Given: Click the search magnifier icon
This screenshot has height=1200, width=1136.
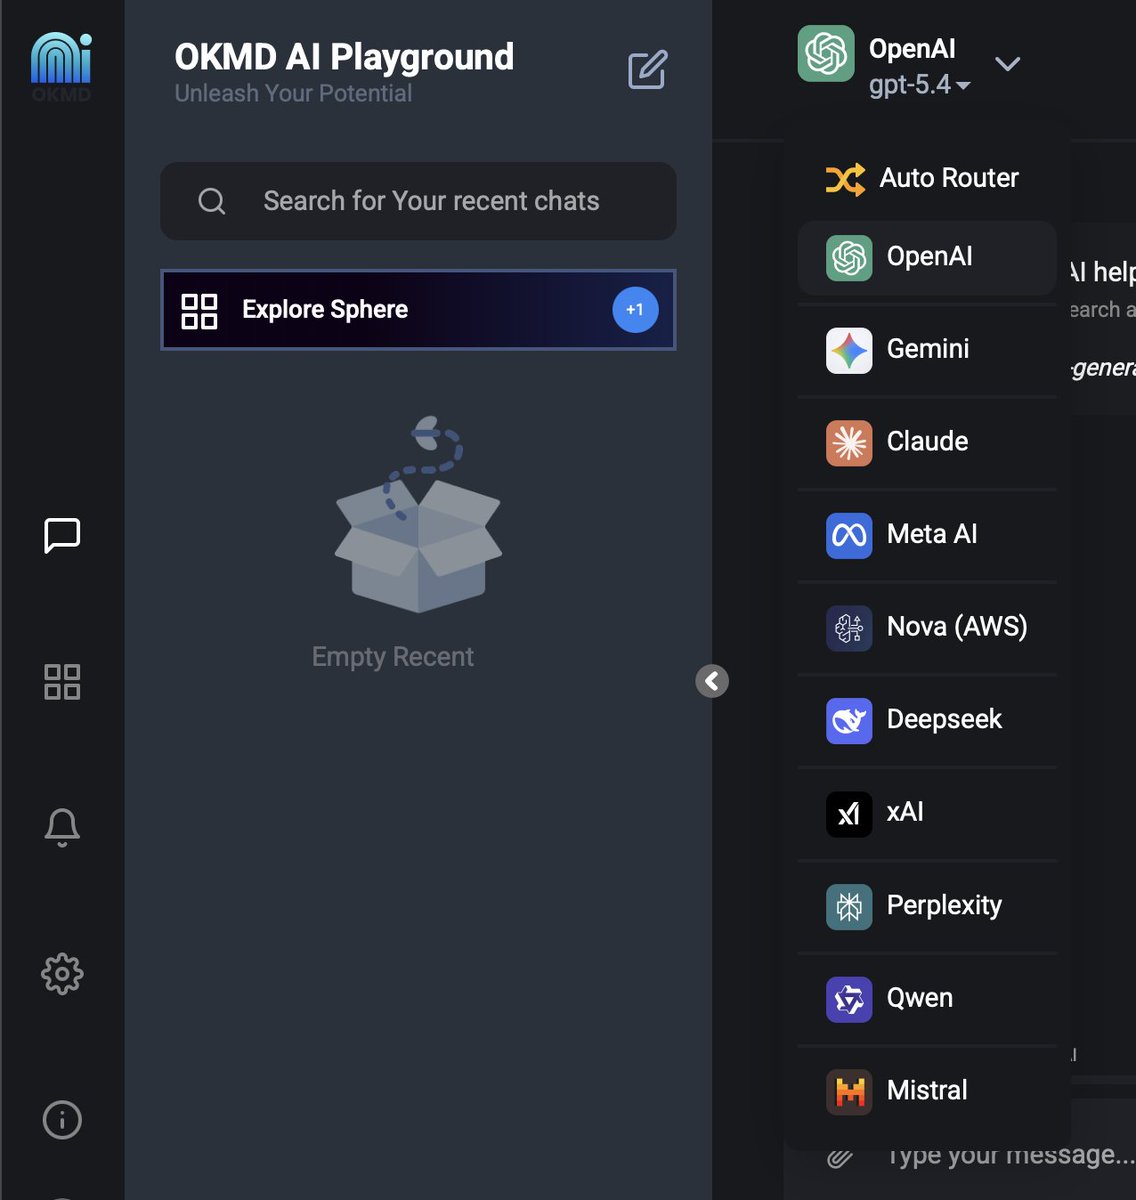Looking at the screenshot, I should point(212,201).
